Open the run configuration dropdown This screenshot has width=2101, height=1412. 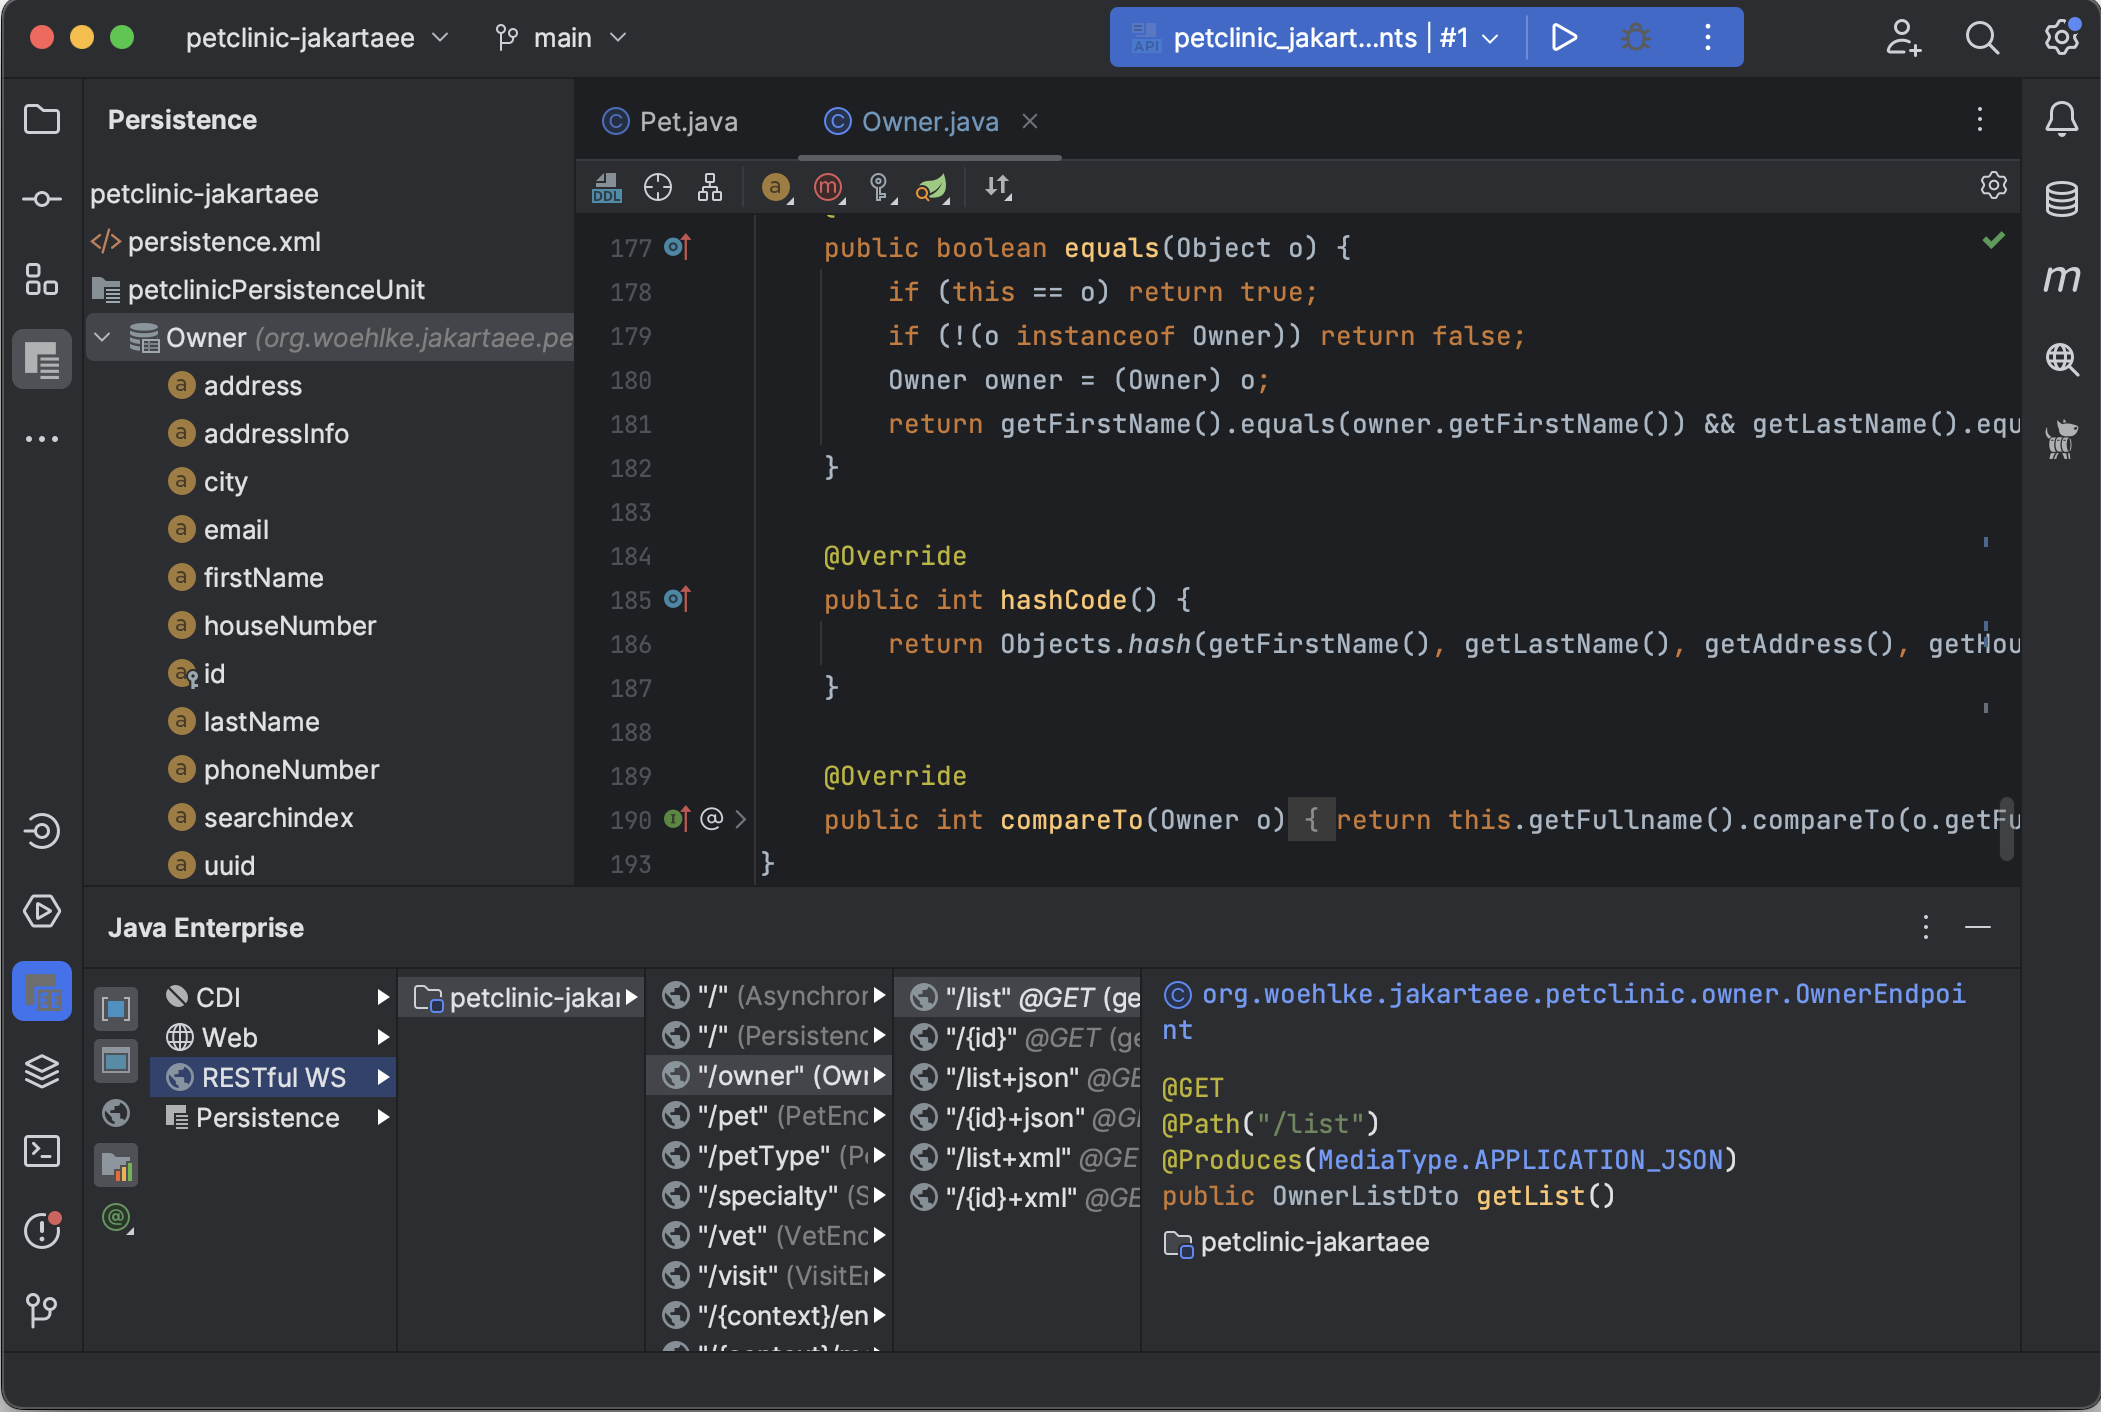(1489, 37)
